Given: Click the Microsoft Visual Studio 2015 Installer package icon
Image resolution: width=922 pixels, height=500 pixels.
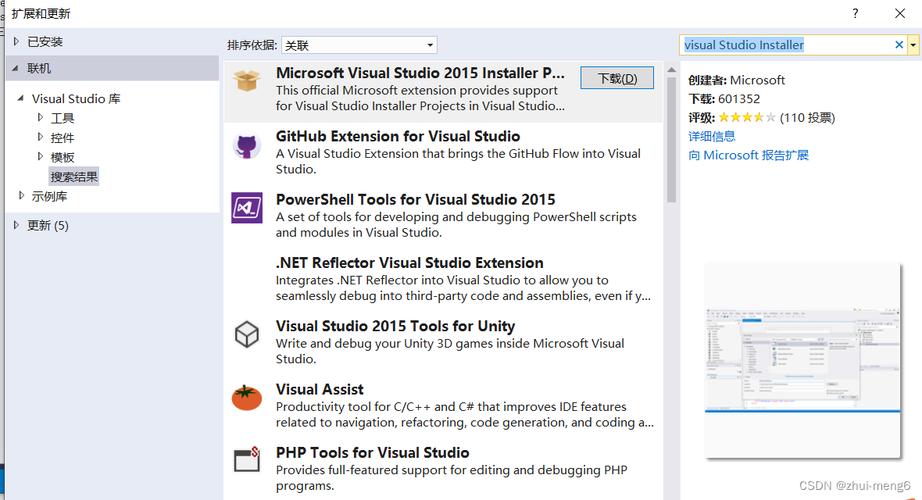Looking at the screenshot, I should click(247, 82).
